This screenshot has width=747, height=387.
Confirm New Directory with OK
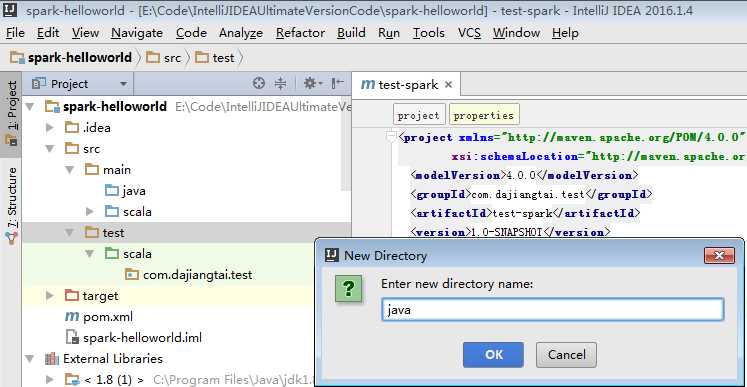click(x=493, y=355)
